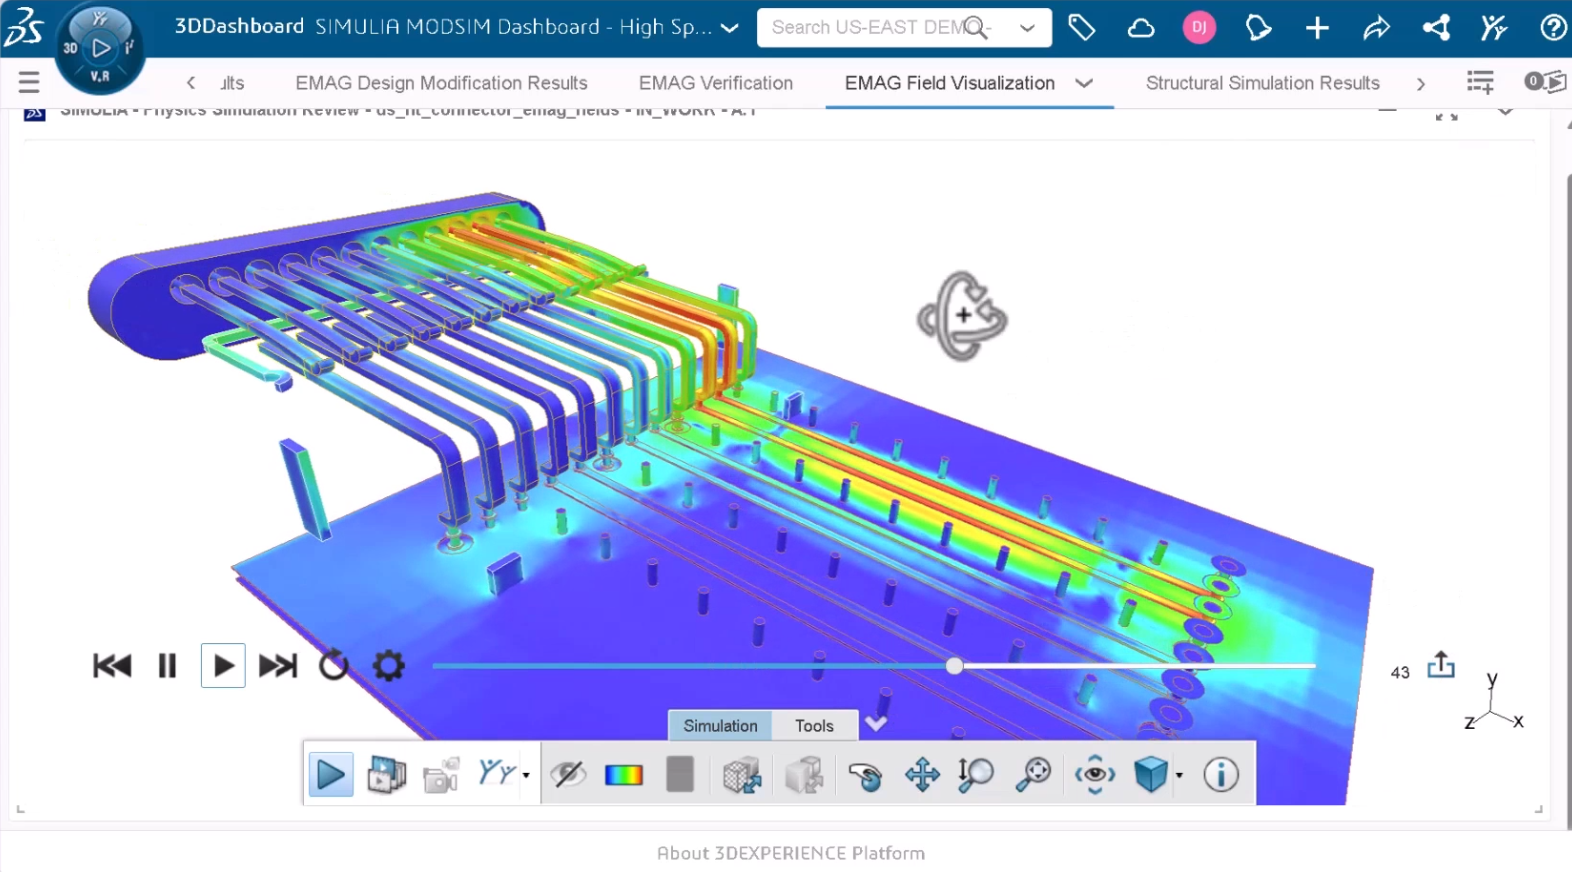This screenshot has width=1572, height=872.
Task: Click the animation timeline slider handle
Action: pyautogui.click(x=954, y=666)
